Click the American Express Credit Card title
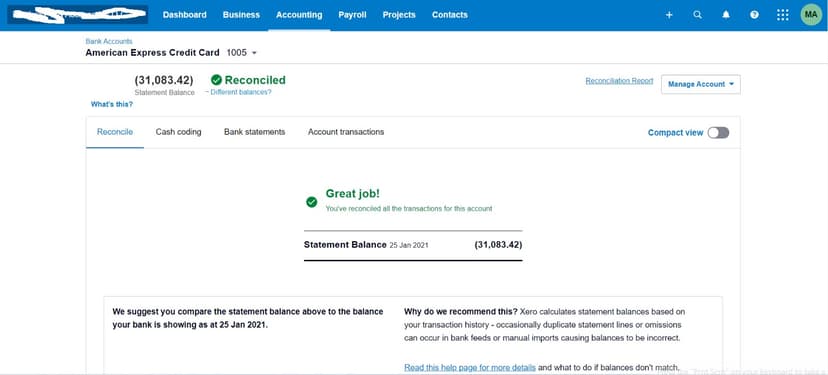Image resolution: width=828 pixels, height=375 pixels. 152,53
